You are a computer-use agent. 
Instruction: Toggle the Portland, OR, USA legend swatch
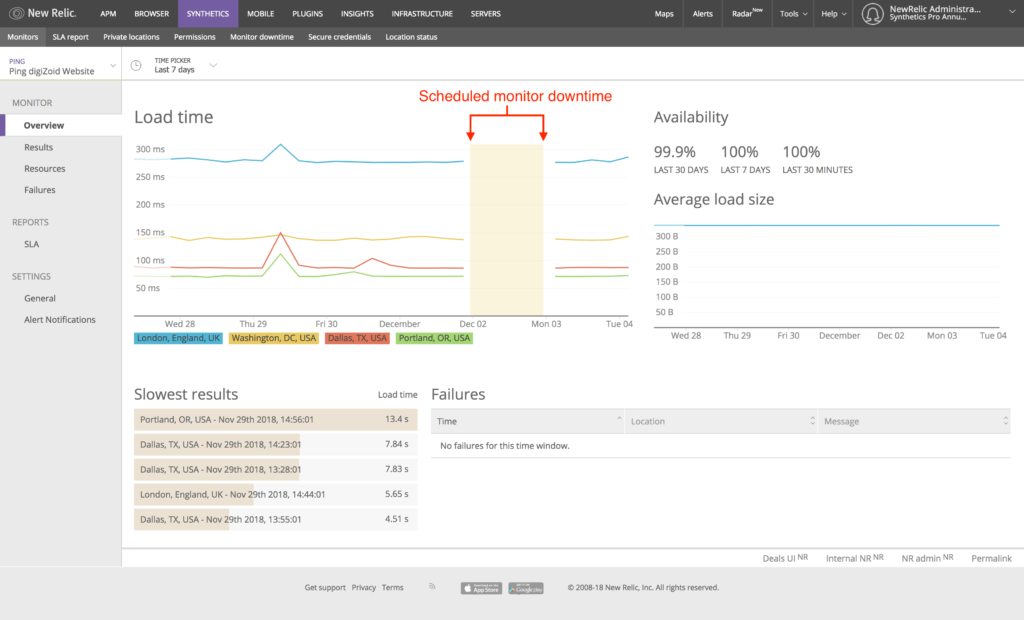click(434, 338)
